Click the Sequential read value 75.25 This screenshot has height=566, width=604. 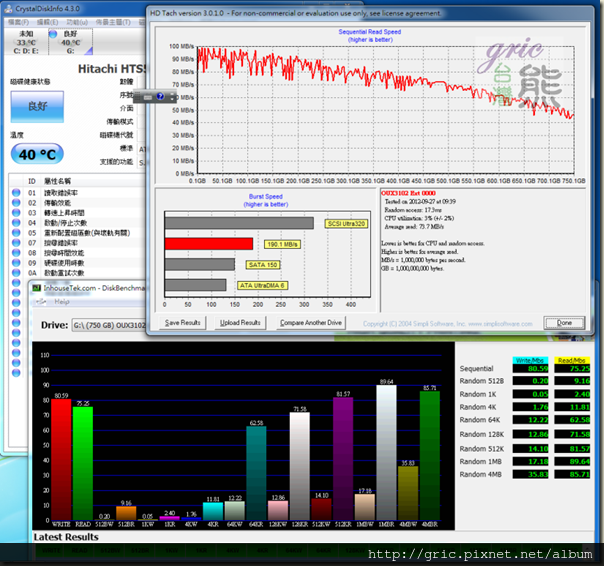[572, 368]
